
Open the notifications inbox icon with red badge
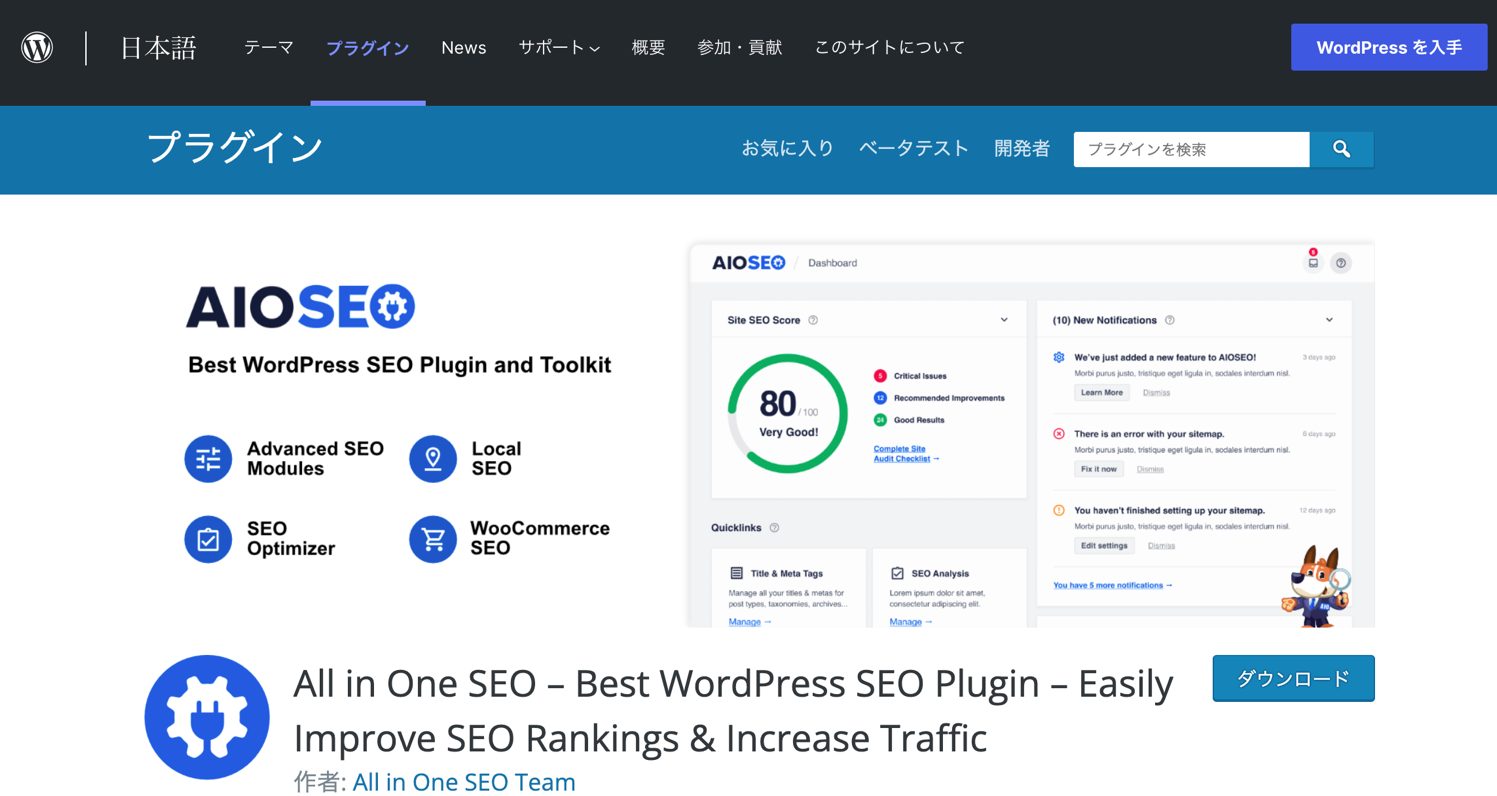tap(1313, 261)
